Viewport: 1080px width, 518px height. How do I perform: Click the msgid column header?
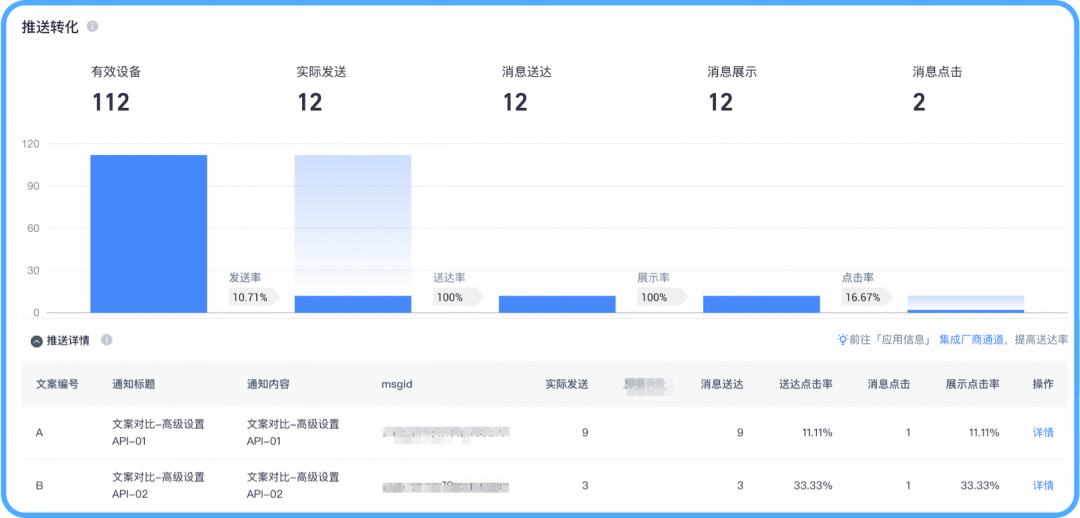pyautogui.click(x=397, y=384)
